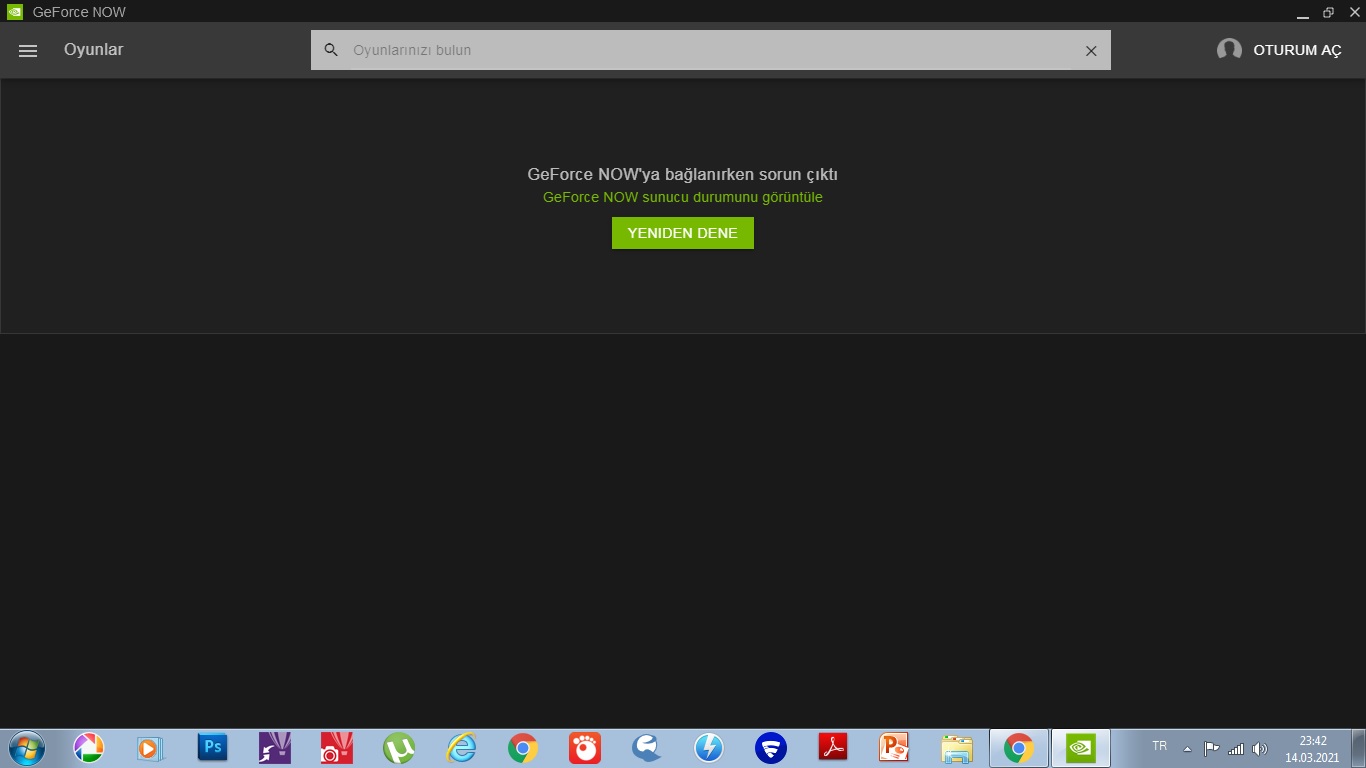This screenshot has height=768, width=1366.
Task: Restore down the GeForce NOW window
Action: [1328, 13]
